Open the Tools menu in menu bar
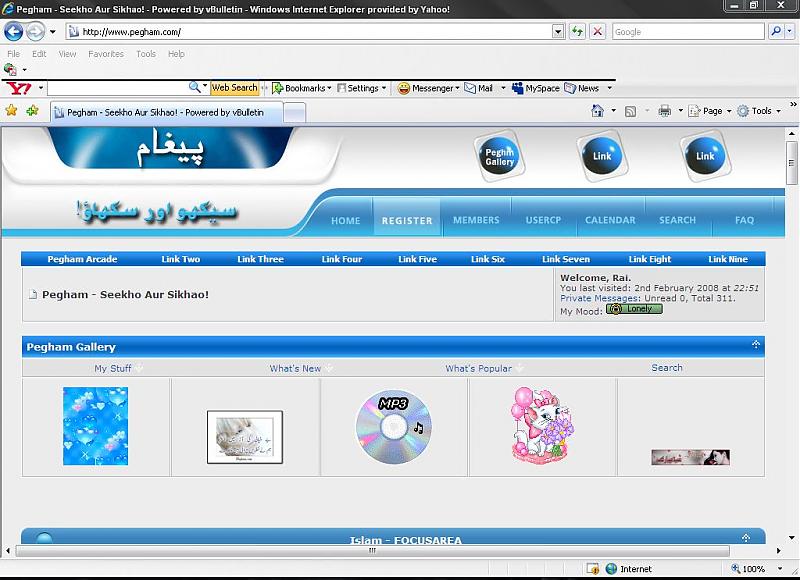Viewport: 800px width, 580px height. (146, 54)
